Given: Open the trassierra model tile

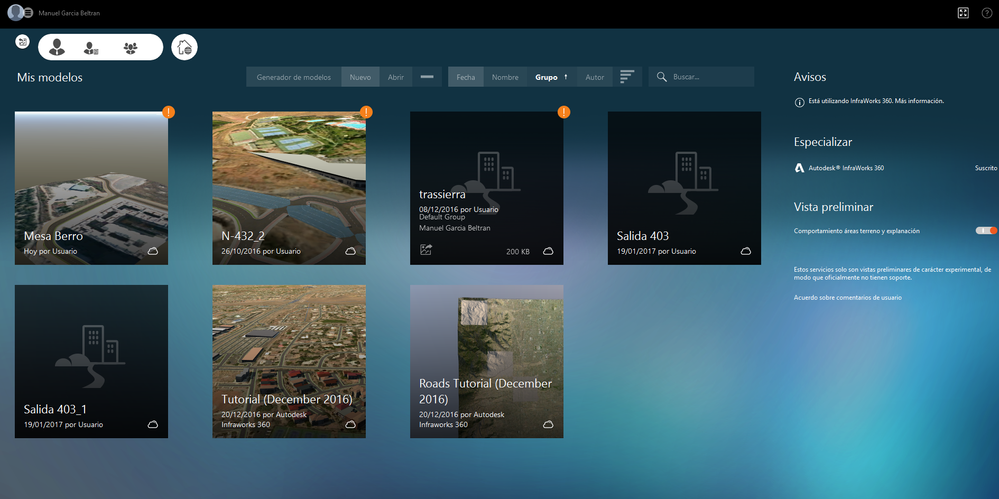Looking at the screenshot, I should (487, 188).
